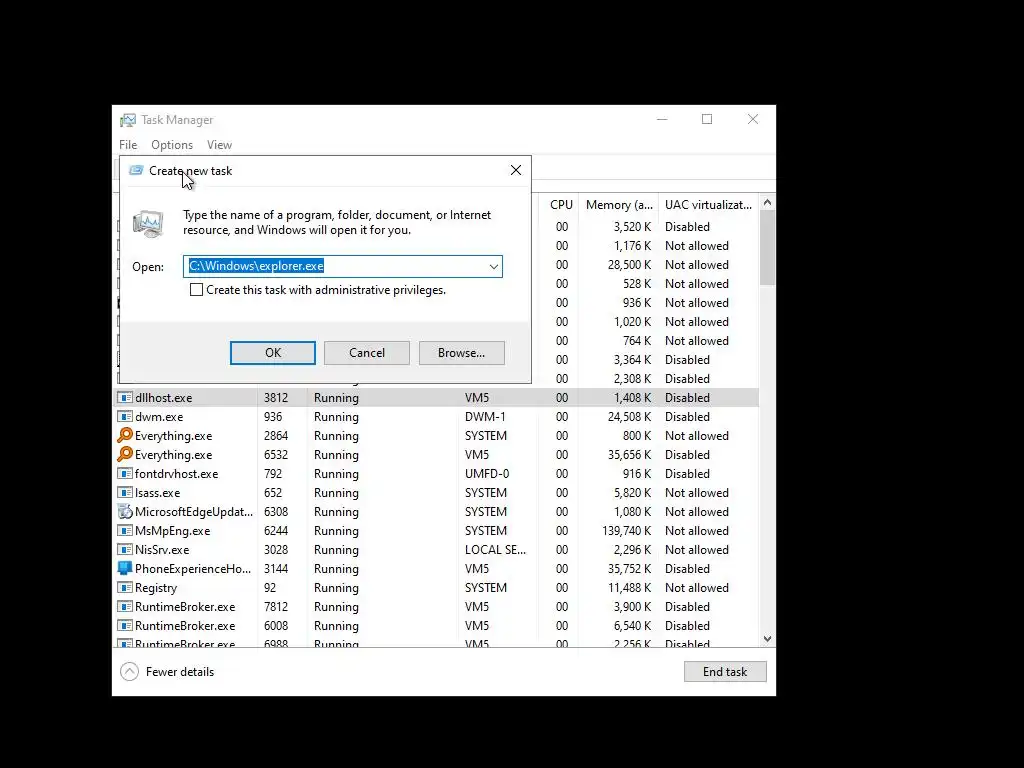Select the NisSrv.exe row name
The width and height of the screenshot is (1024, 768).
tap(162, 549)
